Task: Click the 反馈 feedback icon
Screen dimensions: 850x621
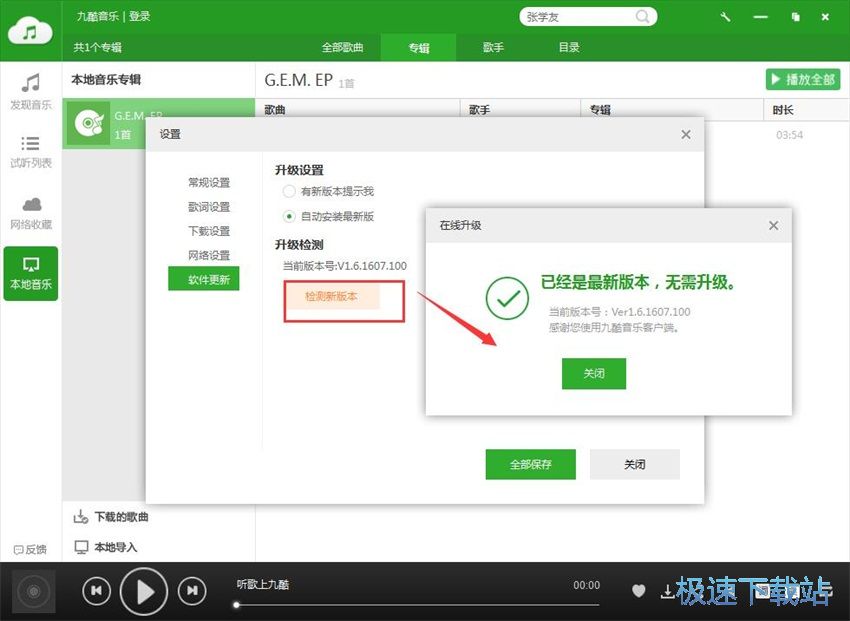Action: 30,549
